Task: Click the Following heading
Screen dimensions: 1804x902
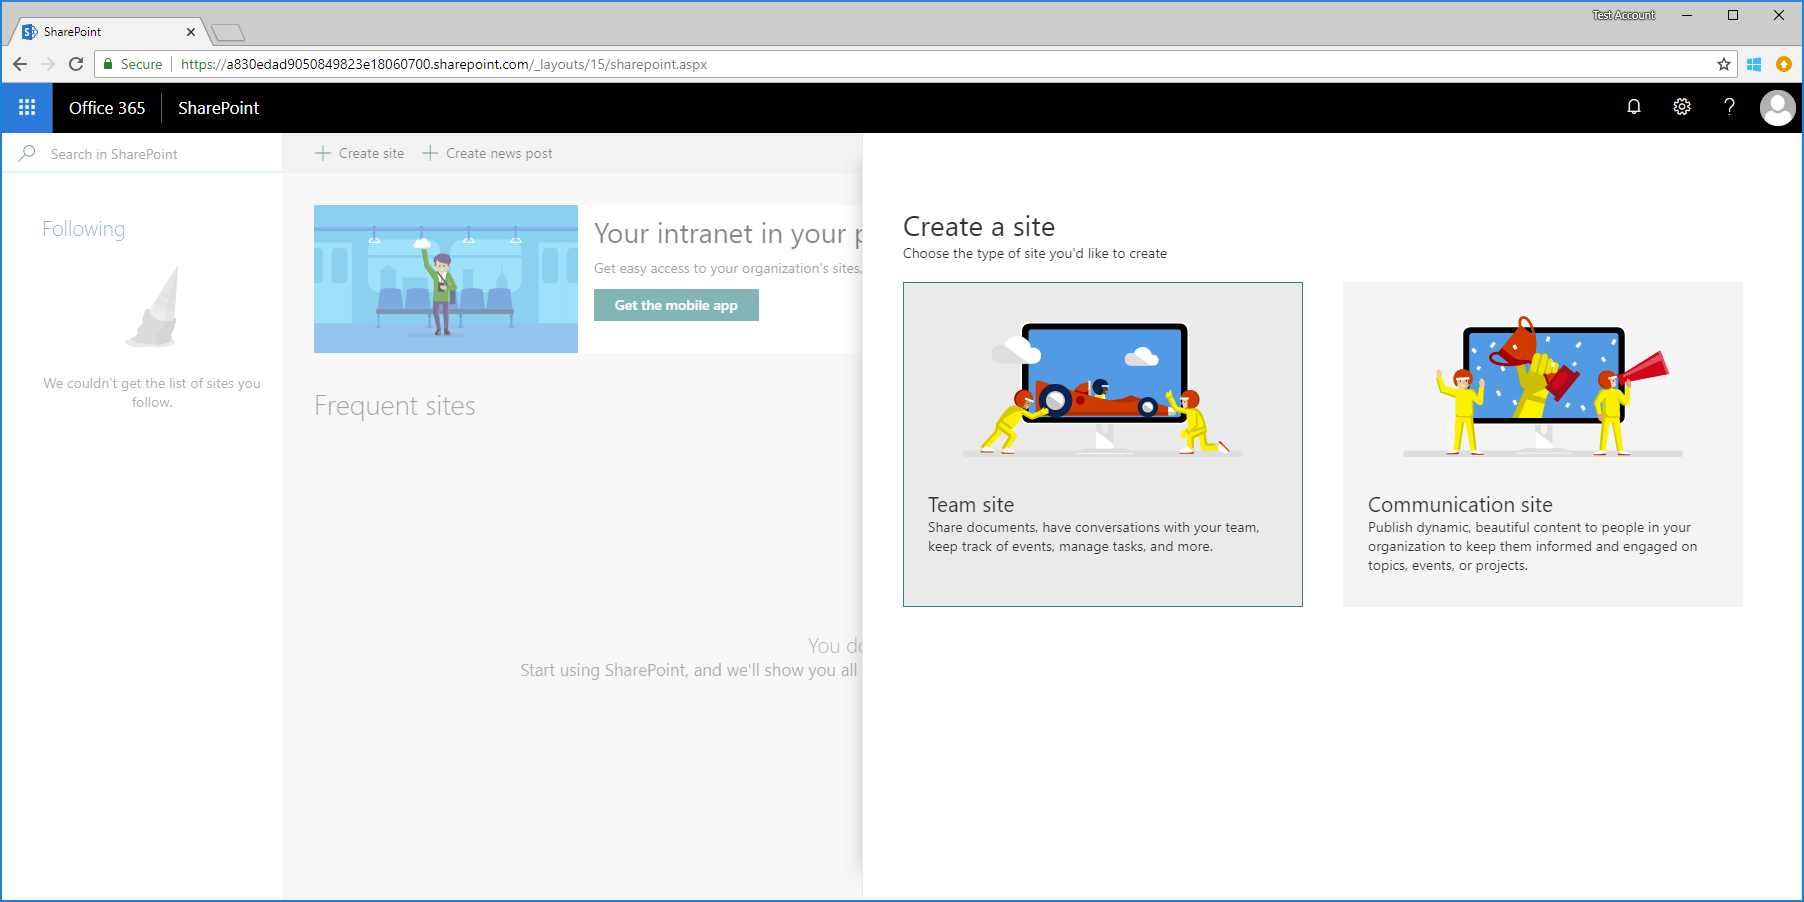Action: (x=84, y=229)
